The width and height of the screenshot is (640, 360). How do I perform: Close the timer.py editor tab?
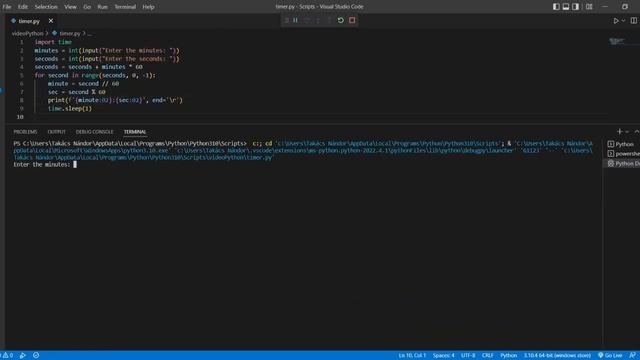[x=51, y=21]
